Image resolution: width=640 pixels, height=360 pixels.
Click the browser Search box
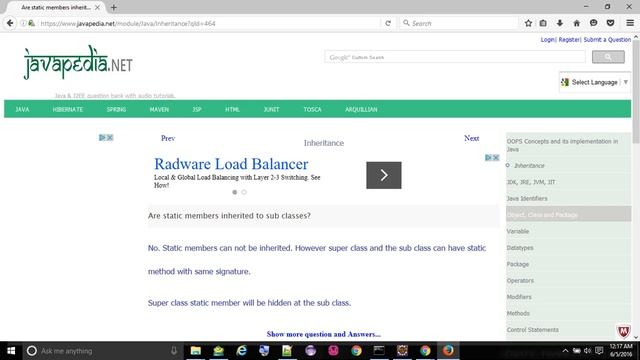[x=458, y=23]
